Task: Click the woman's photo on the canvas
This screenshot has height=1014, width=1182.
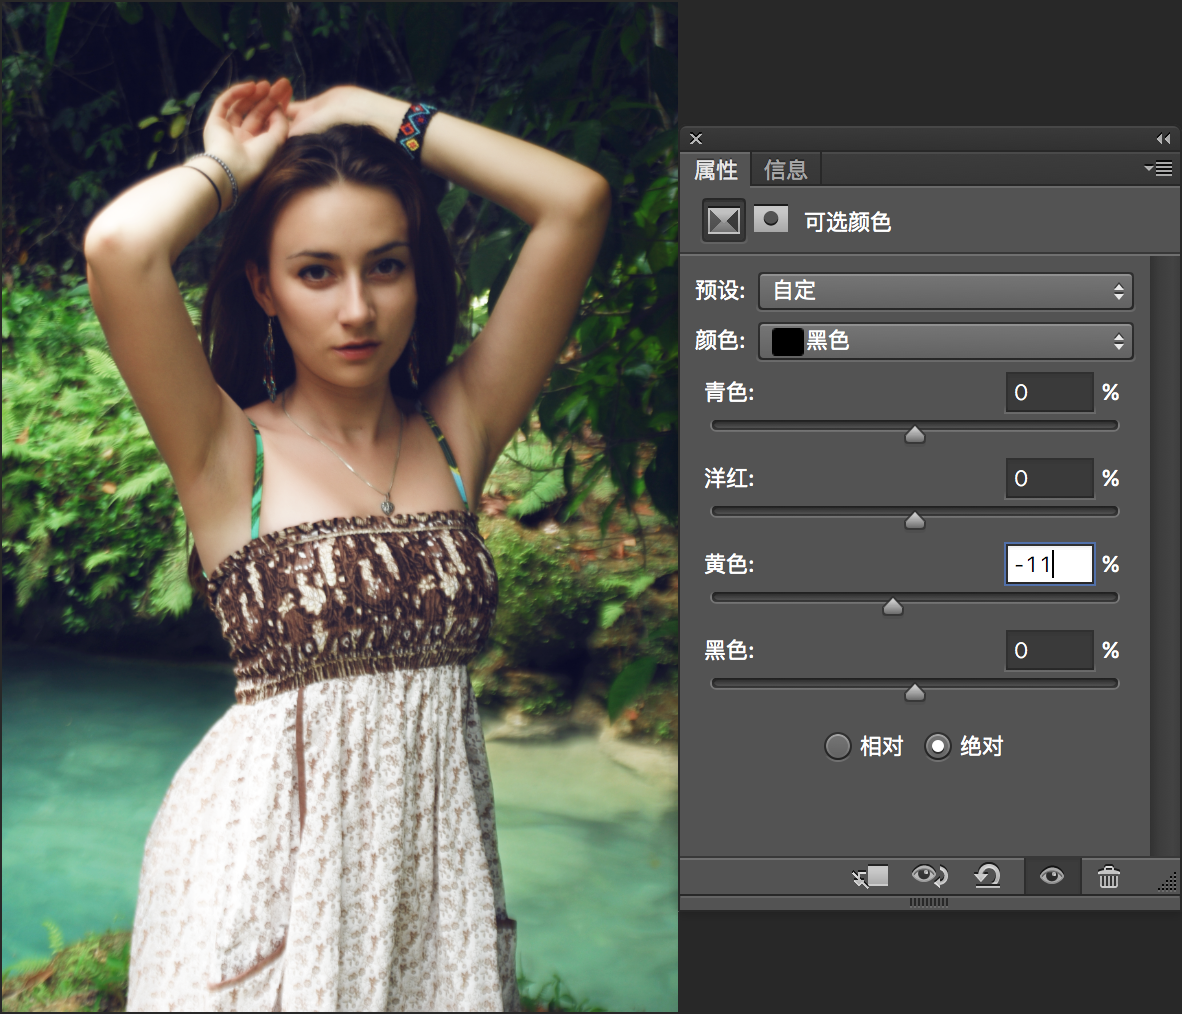Action: click(339, 507)
